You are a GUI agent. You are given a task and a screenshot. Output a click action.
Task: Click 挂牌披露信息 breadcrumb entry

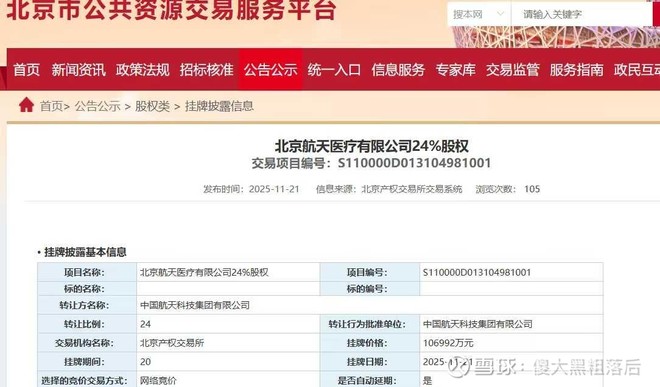(x=219, y=106)
